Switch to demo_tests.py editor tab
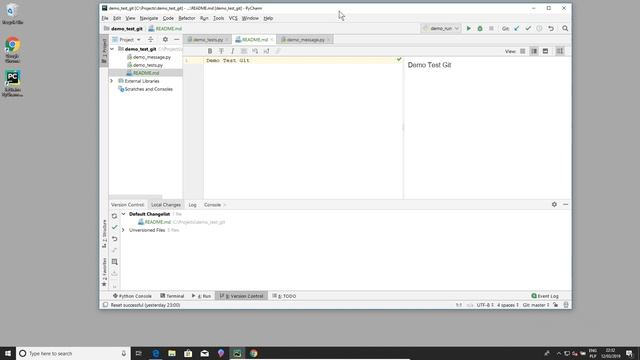This screenshot has height=360, width=640. click(x=208, y=40)
